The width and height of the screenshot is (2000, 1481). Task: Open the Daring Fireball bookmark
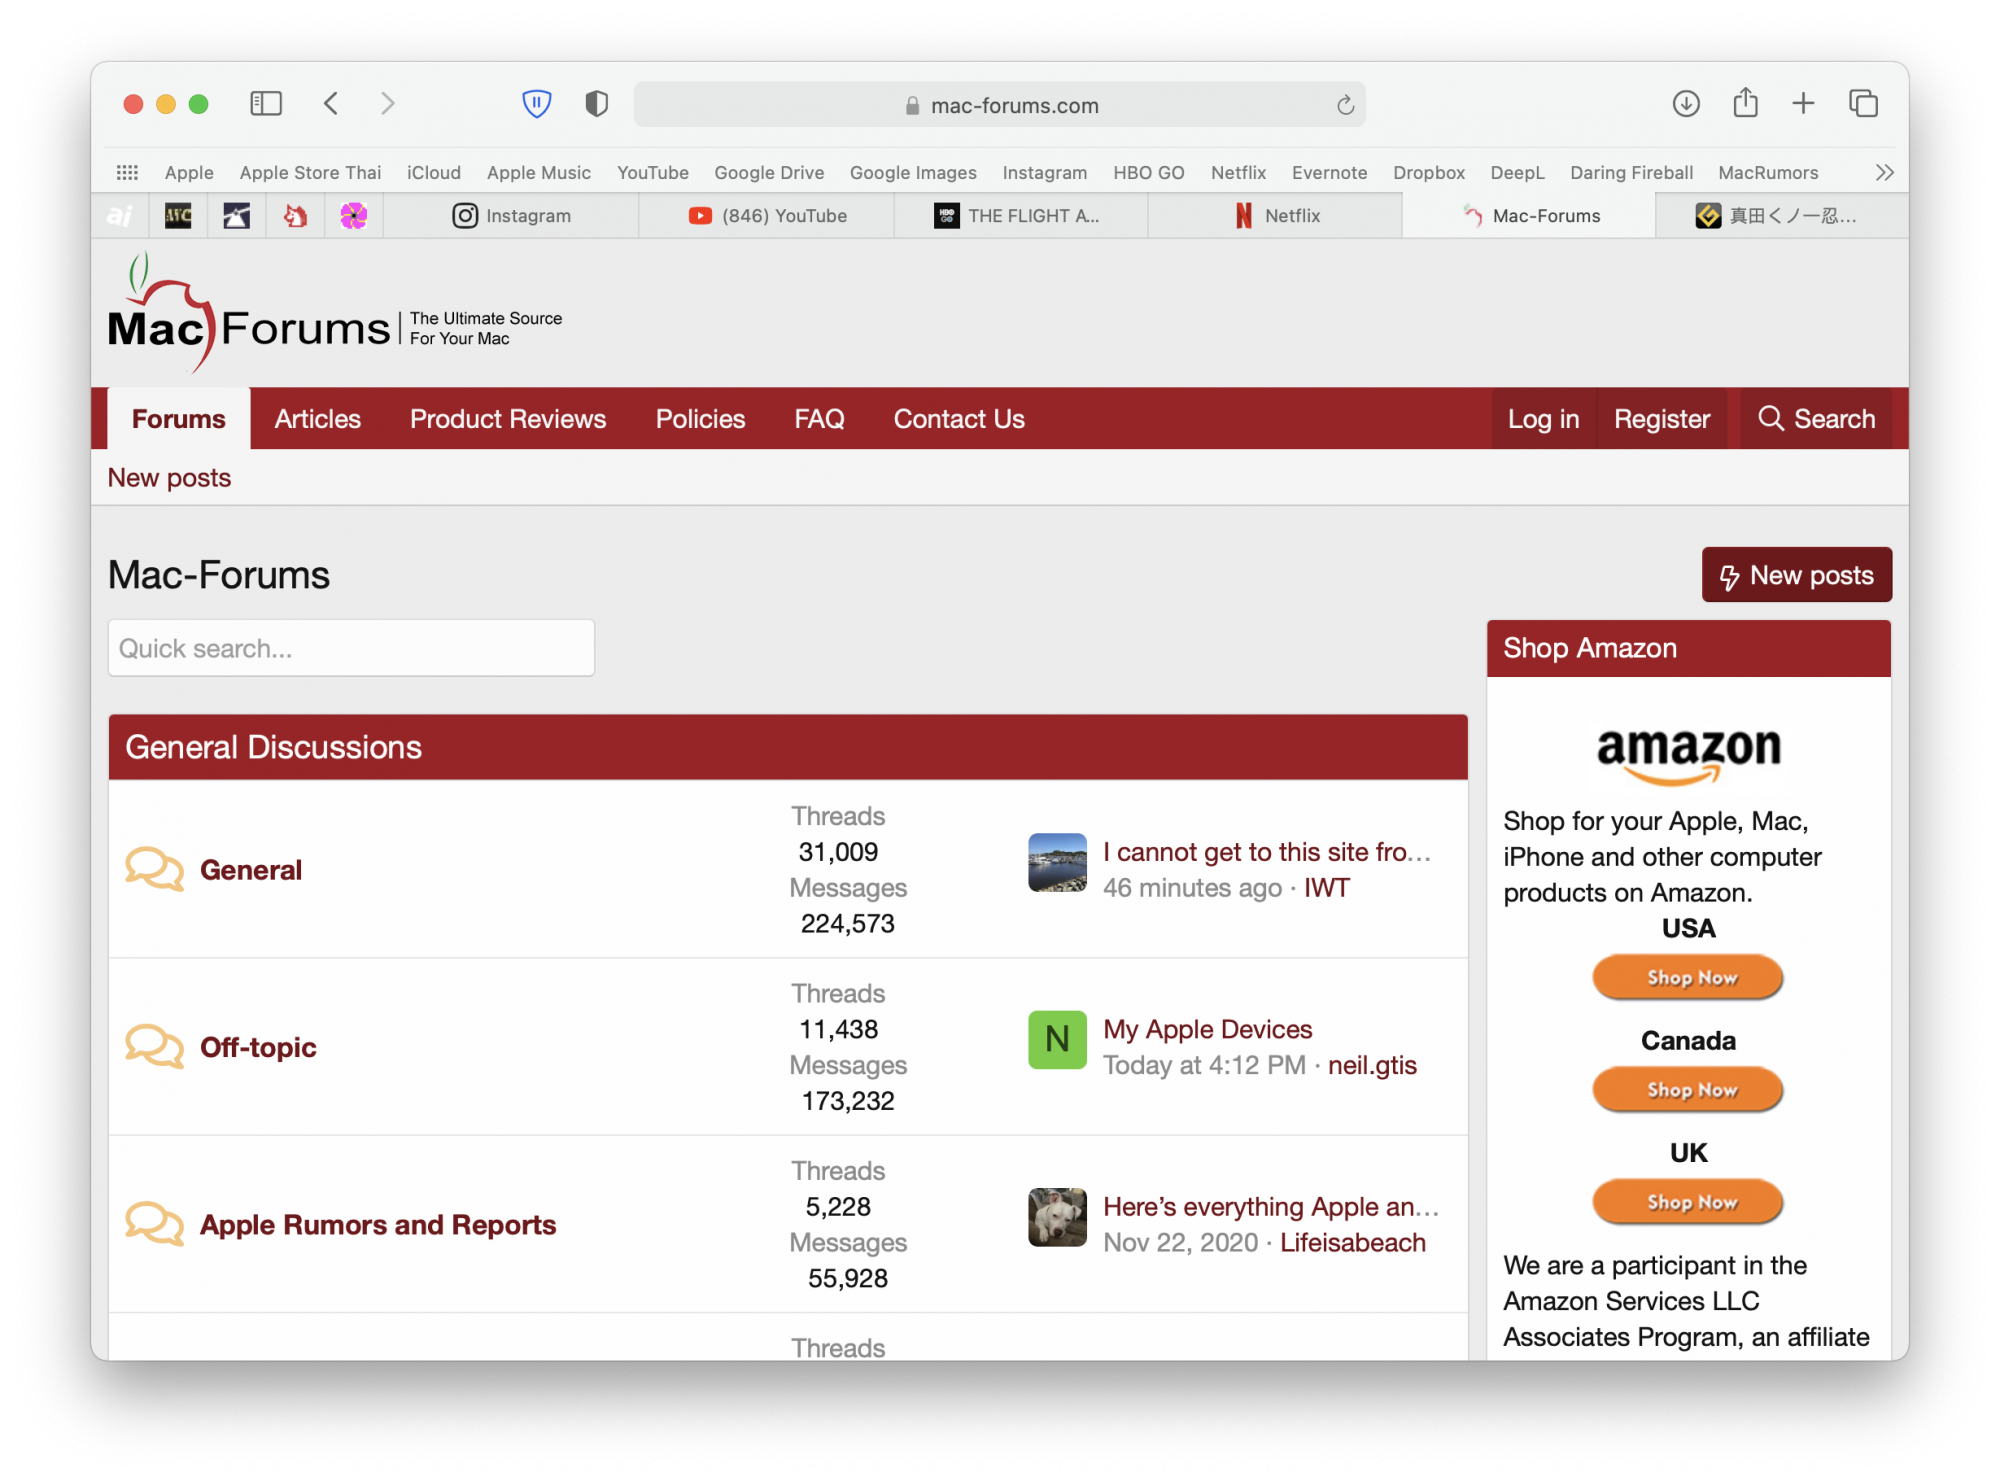(1631, 172)
